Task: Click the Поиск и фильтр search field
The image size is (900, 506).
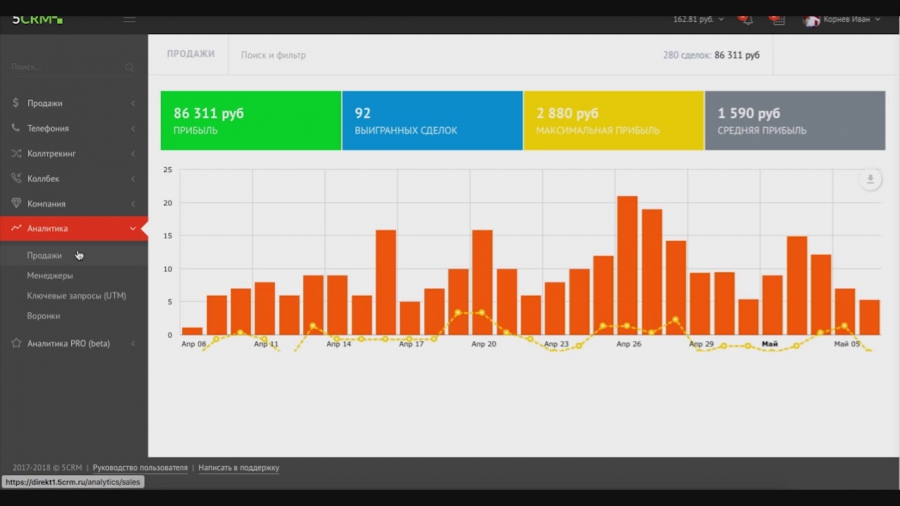Action: tap(273, 55)
